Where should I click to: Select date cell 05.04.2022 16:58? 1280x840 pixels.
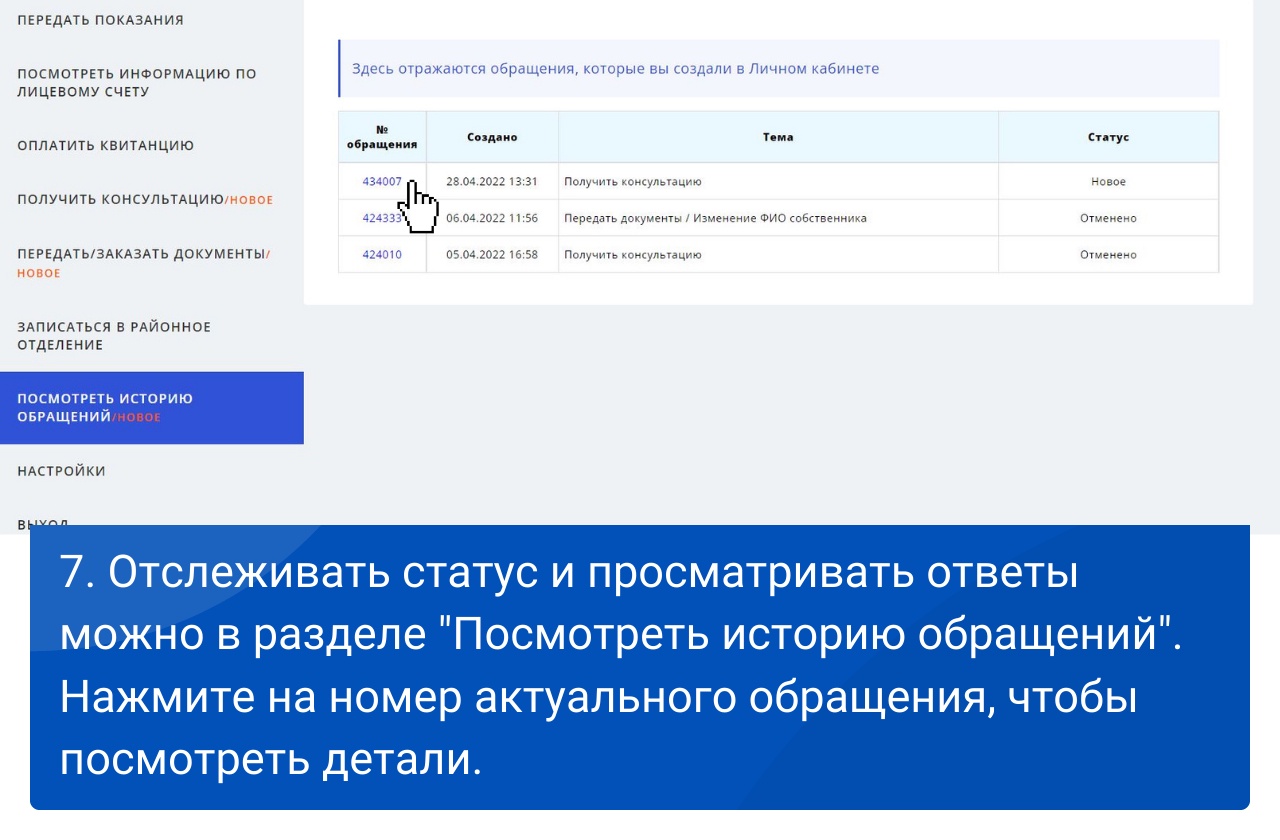coord(492,254)
